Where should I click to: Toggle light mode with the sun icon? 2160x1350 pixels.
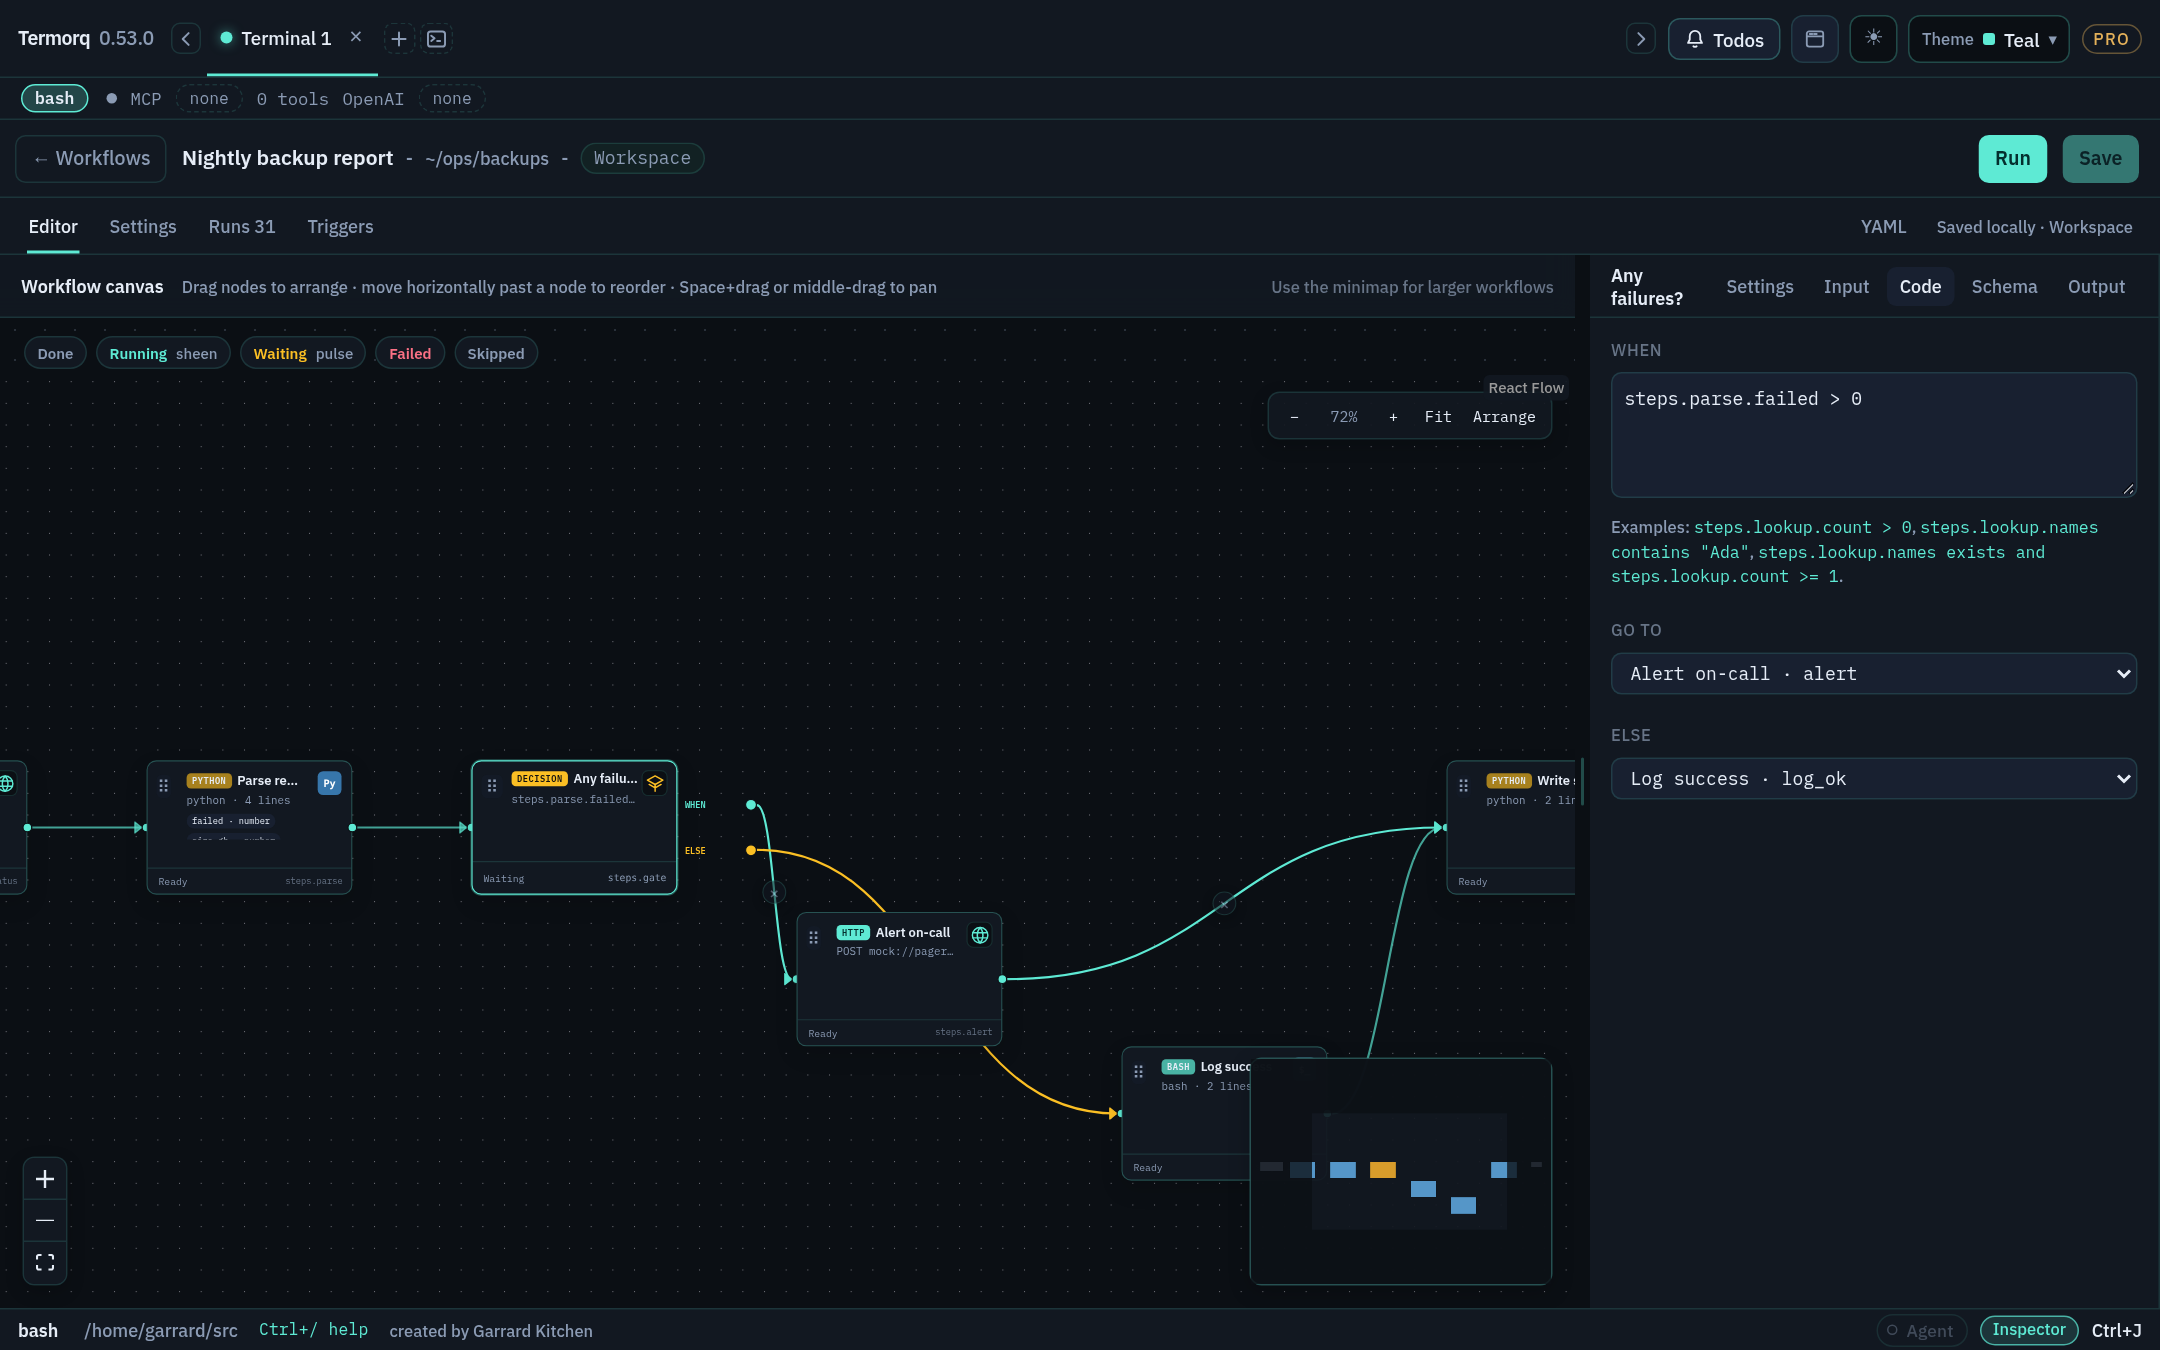(1873, 39)
